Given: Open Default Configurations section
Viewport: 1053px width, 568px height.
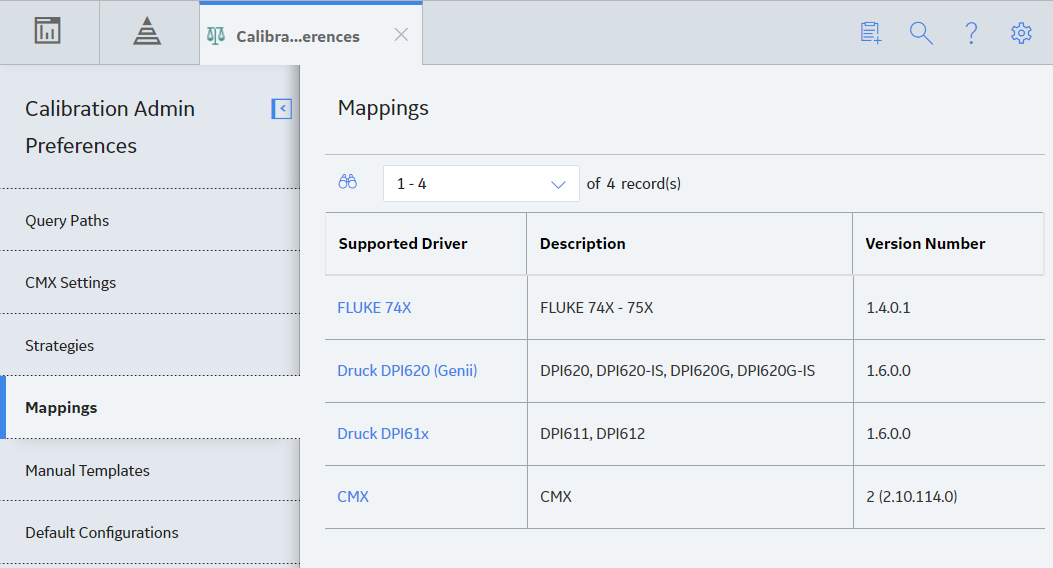Looking at the screenshot, I should [x=150, y=532].
